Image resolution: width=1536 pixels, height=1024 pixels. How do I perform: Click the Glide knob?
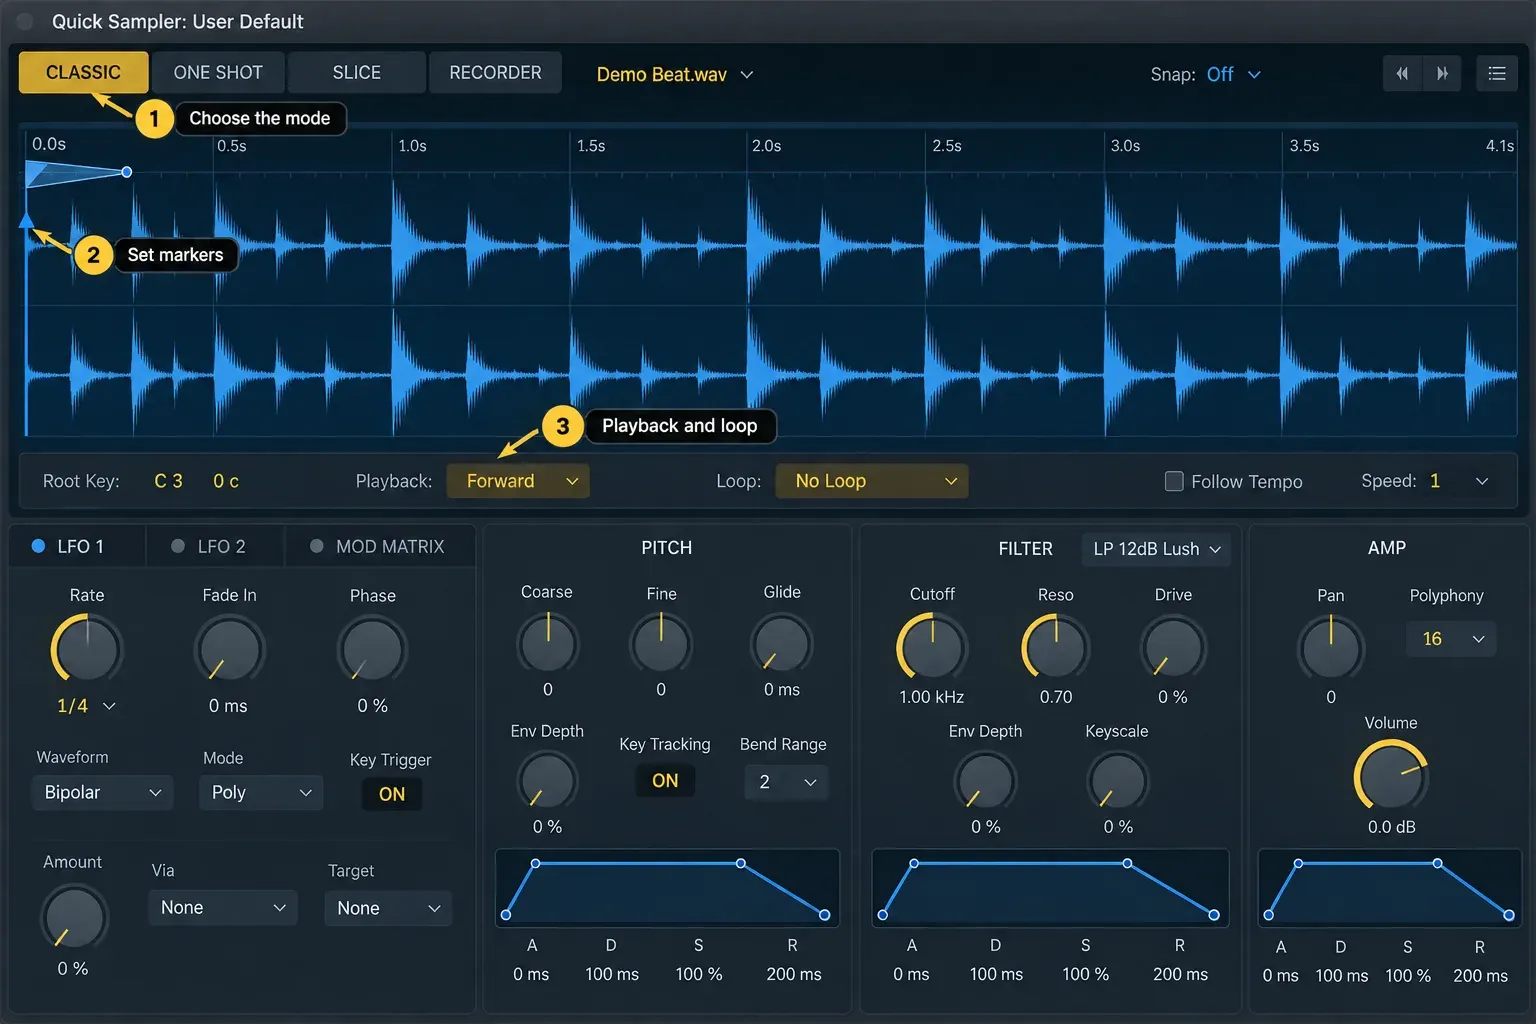(781, 643)
